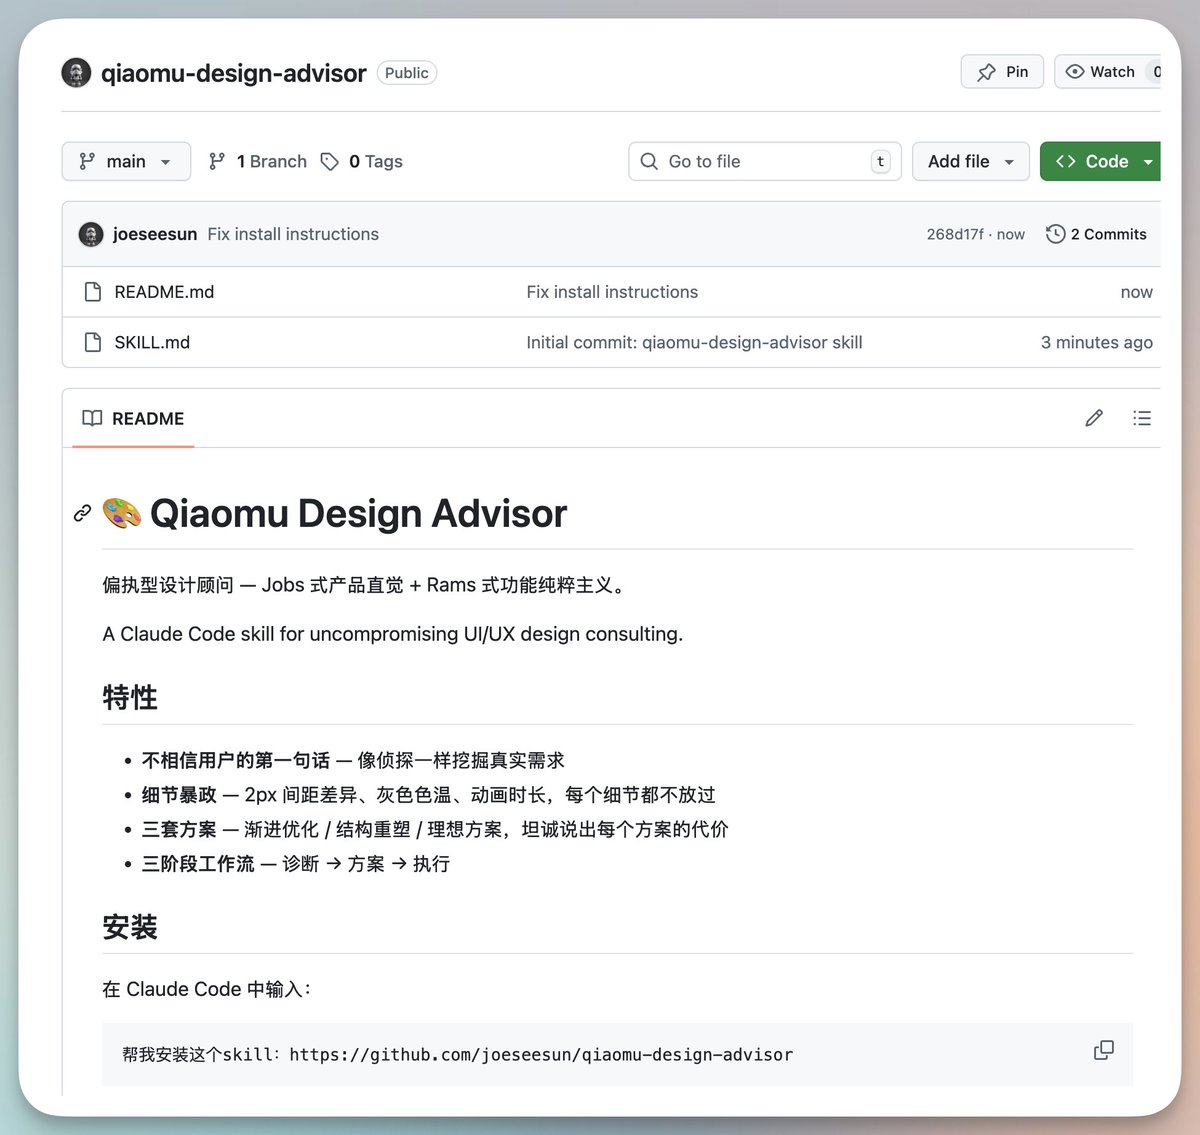
Task: Click the Public visibility badge
Action: click(x=407, y=73)
